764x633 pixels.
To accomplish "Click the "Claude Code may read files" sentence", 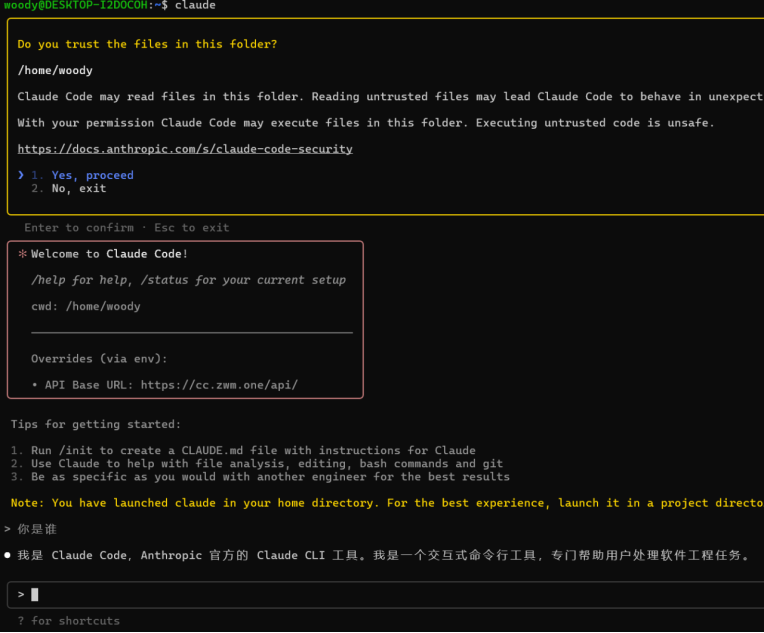I will tap(391, 97).
